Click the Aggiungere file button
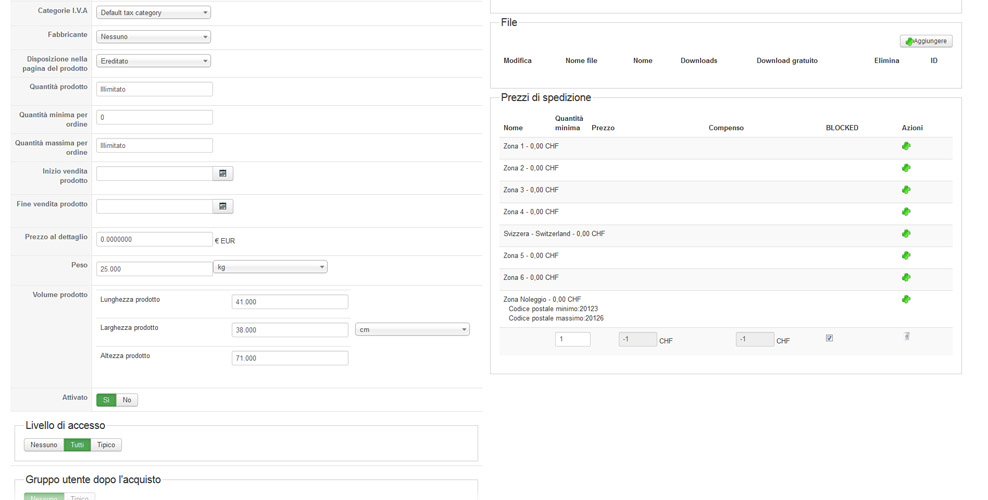This screenshot has height=500, width=988. 926,41
